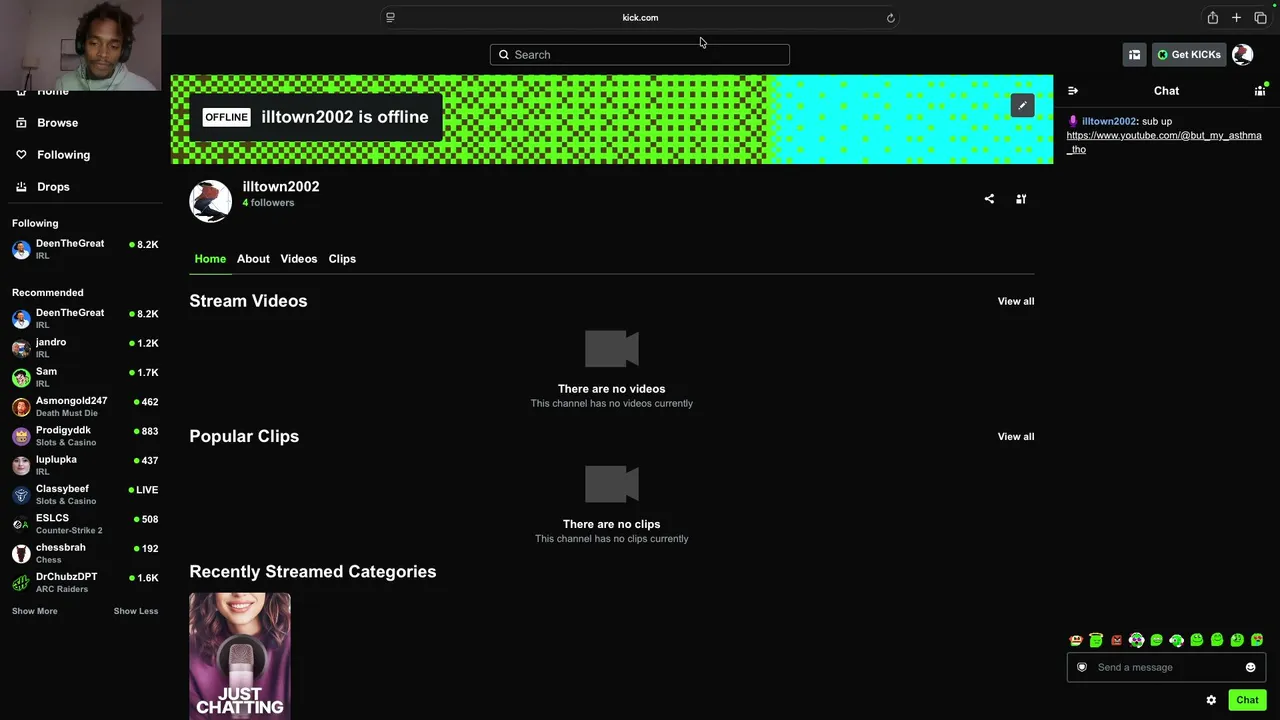
Task: View all Popular Clips
Action: pyautogui.click(x=1016, y=436)
